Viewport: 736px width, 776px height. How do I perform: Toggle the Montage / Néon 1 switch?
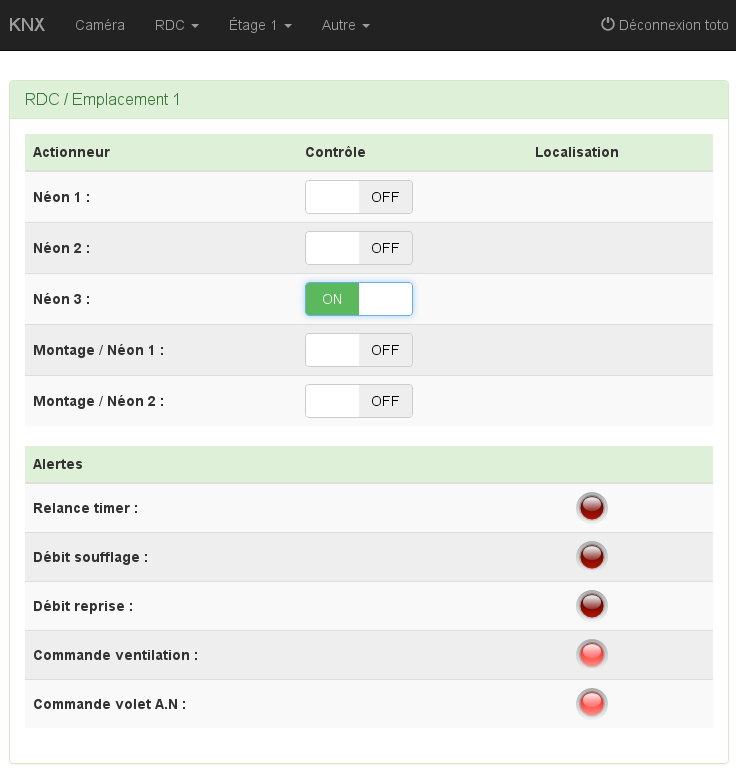click(x=358, y=350)
